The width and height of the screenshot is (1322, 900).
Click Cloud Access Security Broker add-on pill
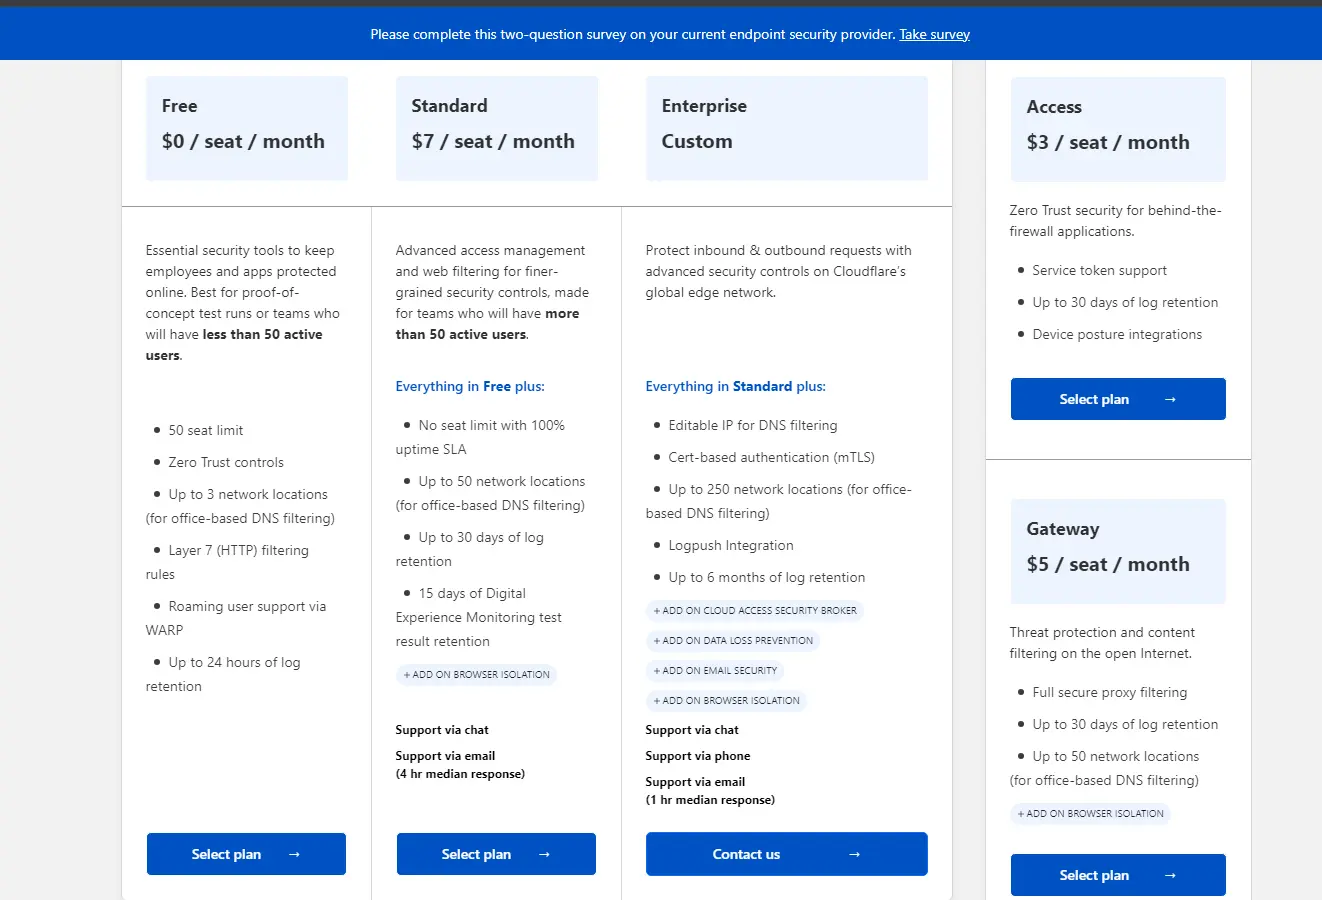tap(755, 611)
